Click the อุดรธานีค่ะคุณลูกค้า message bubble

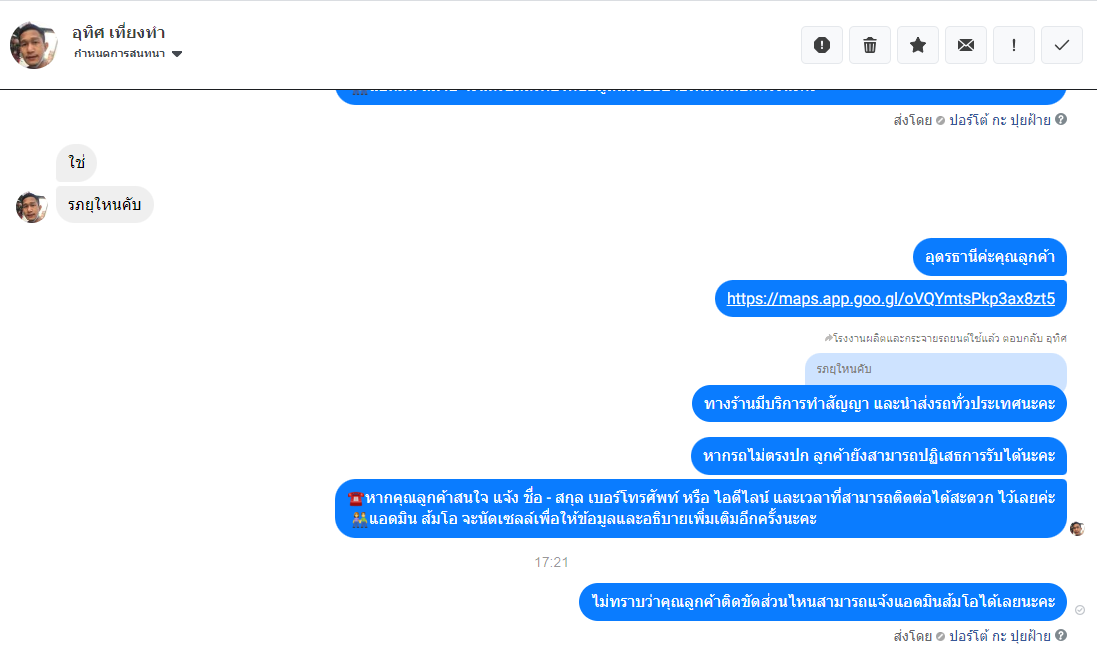coord(989,257)
